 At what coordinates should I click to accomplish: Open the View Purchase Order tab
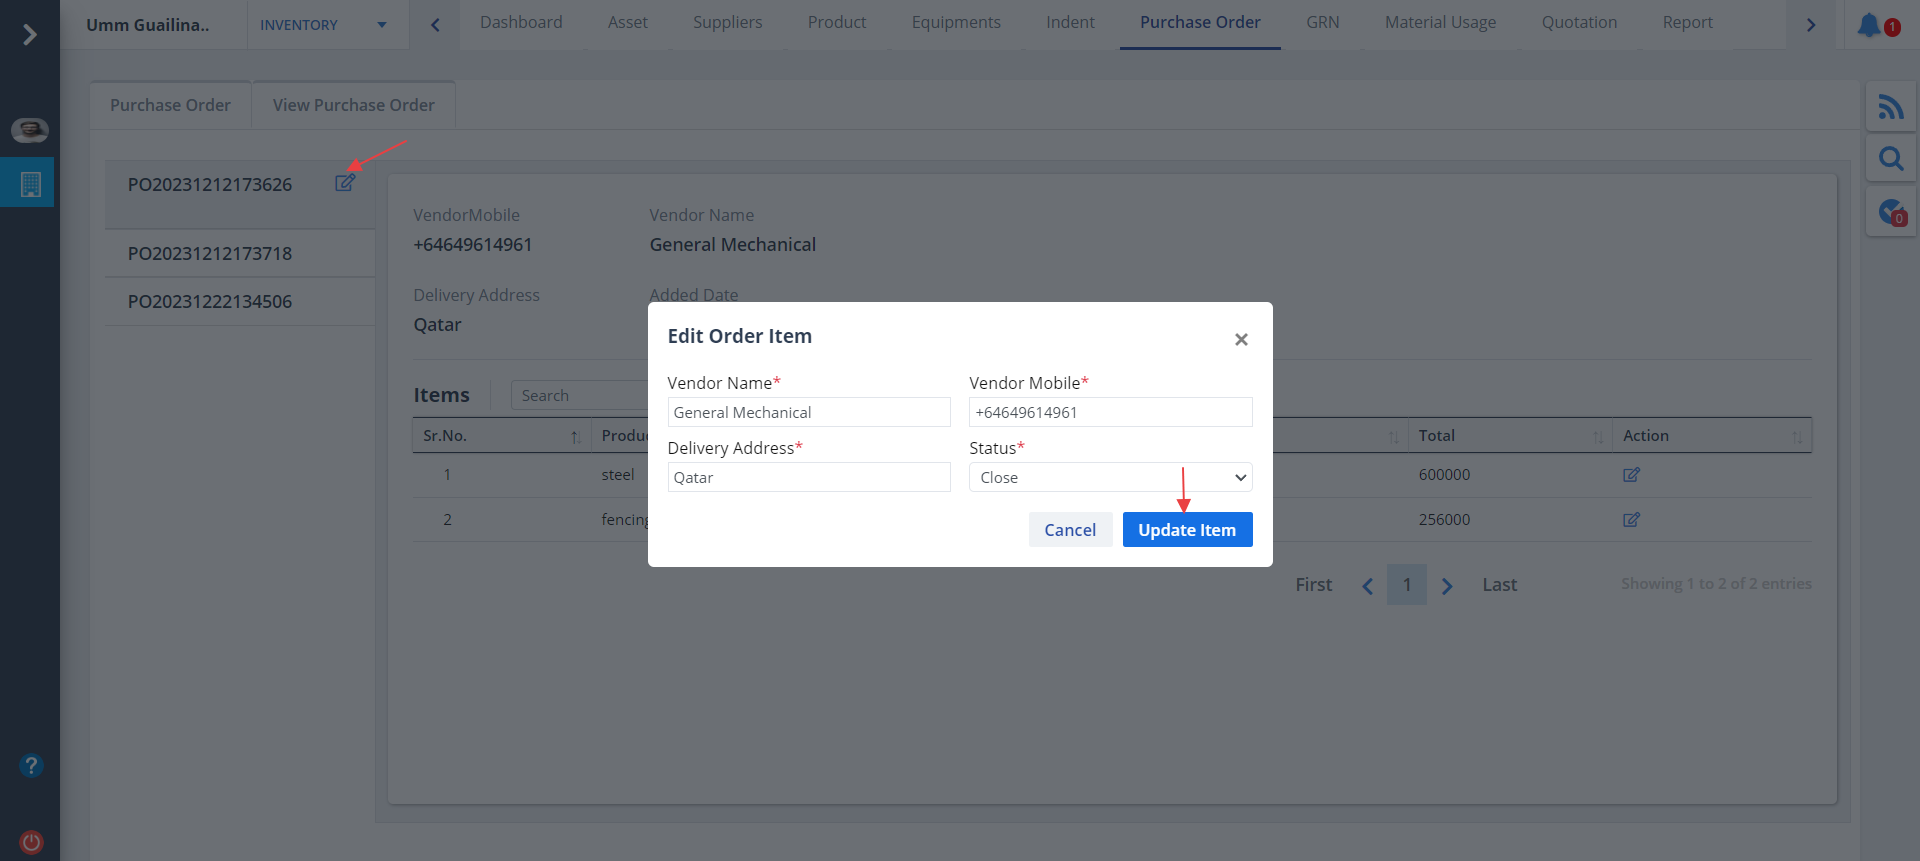pos(353,105)
